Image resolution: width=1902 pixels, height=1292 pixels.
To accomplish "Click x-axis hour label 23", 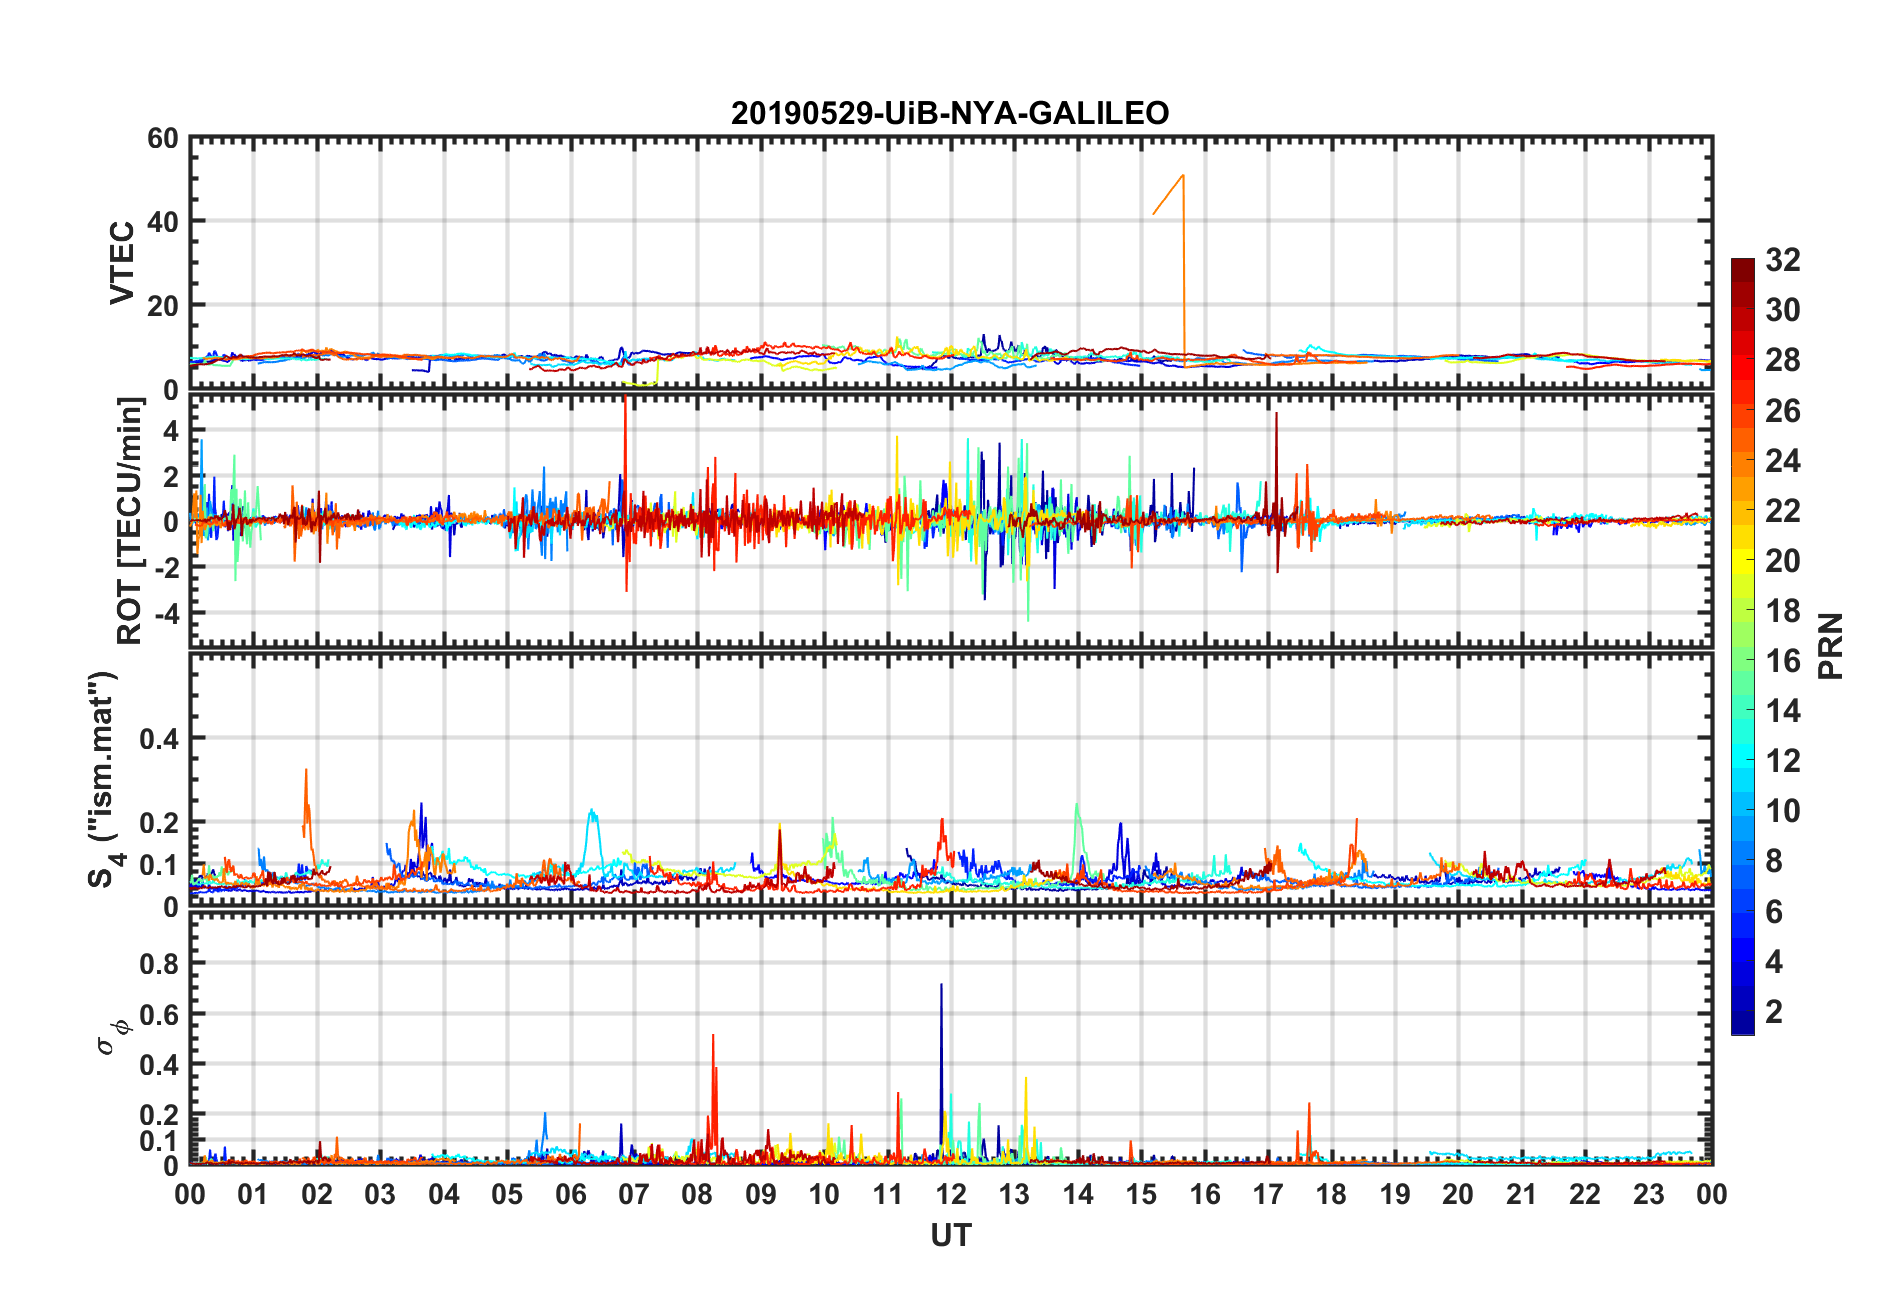I will [1648, 1194].
